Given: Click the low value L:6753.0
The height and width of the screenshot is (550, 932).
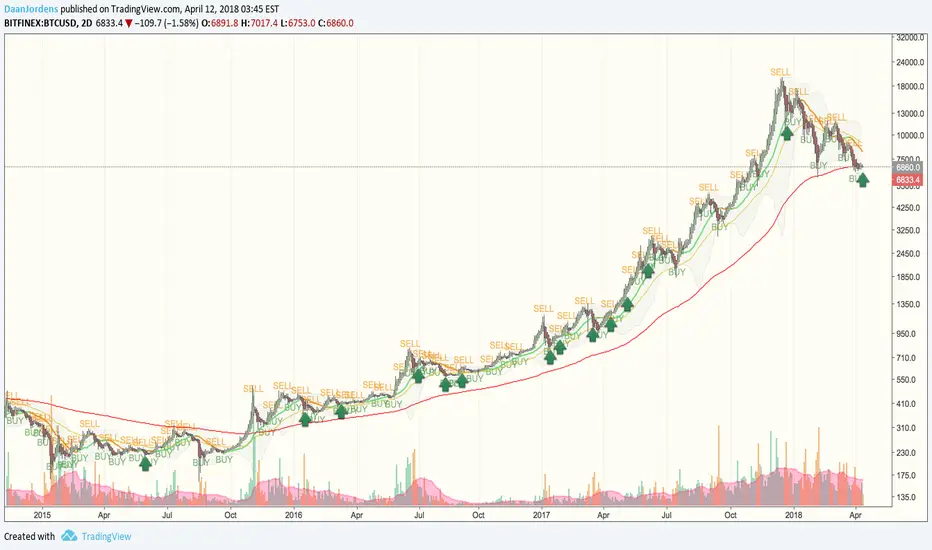Looking at the screenshot, I should pos(298,23).
